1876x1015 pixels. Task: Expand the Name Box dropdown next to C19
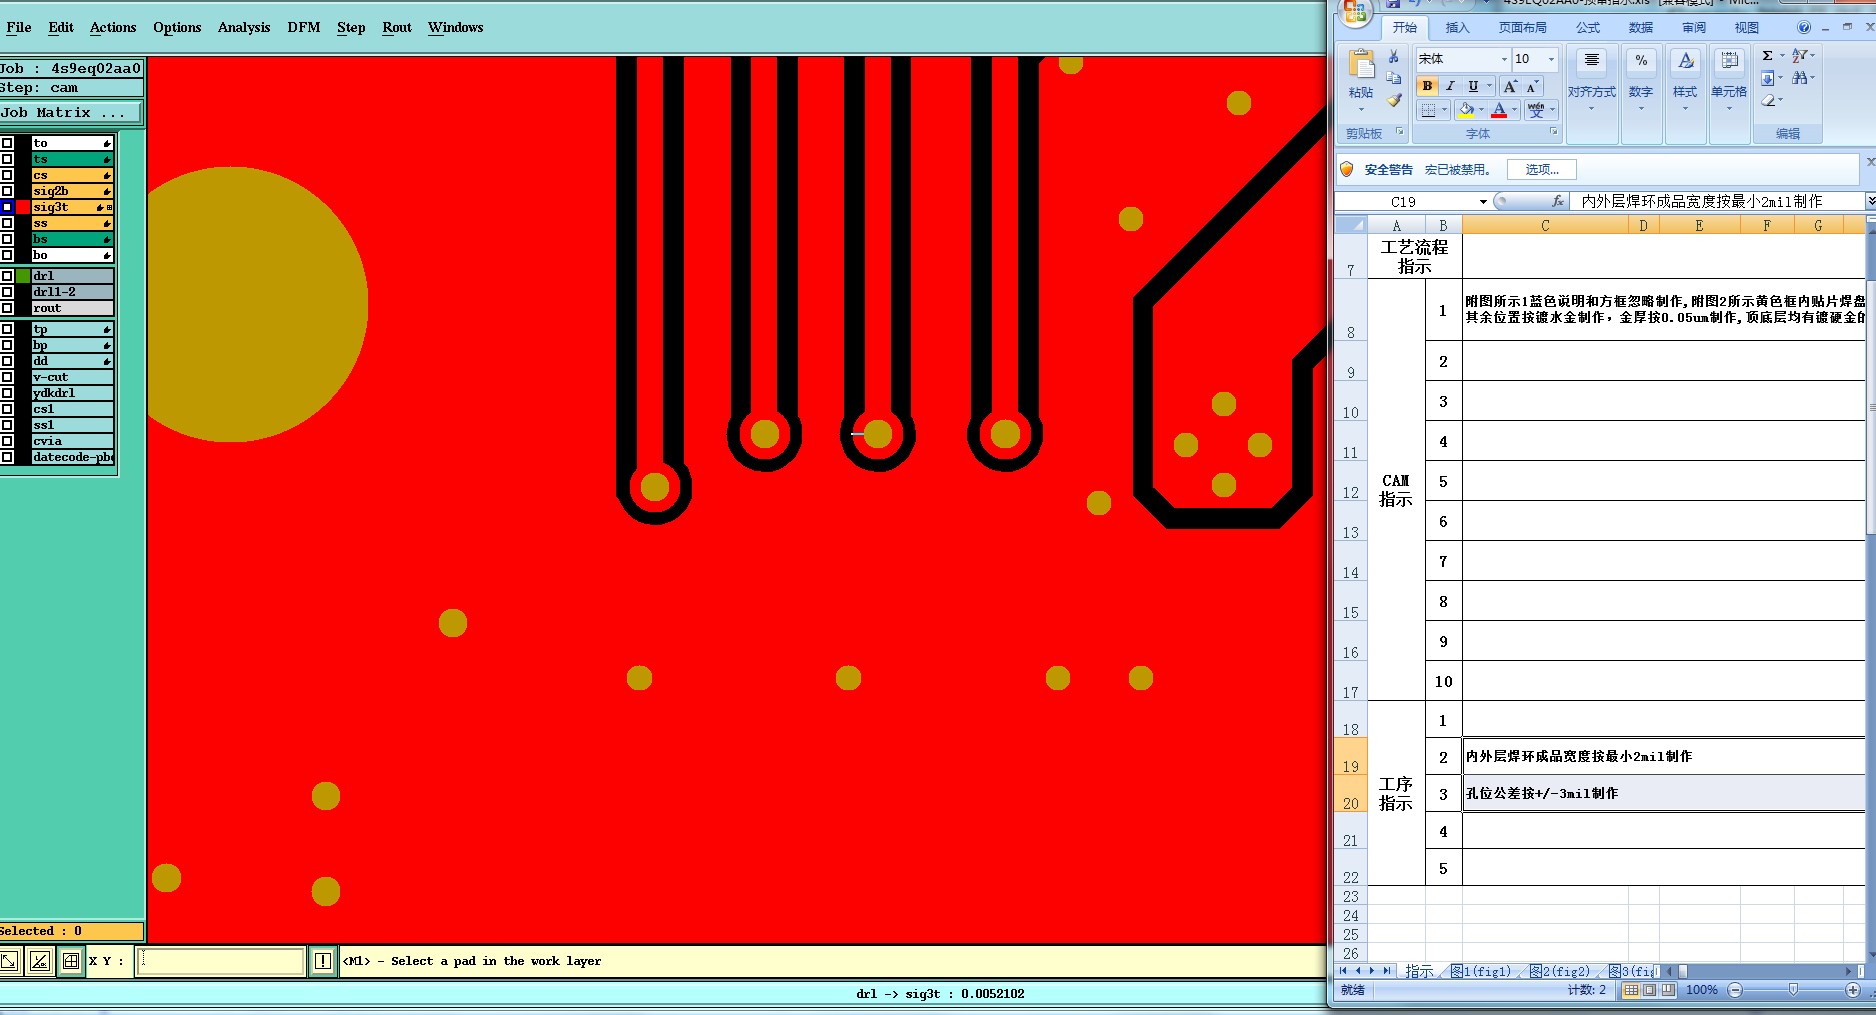point(1483,202)
